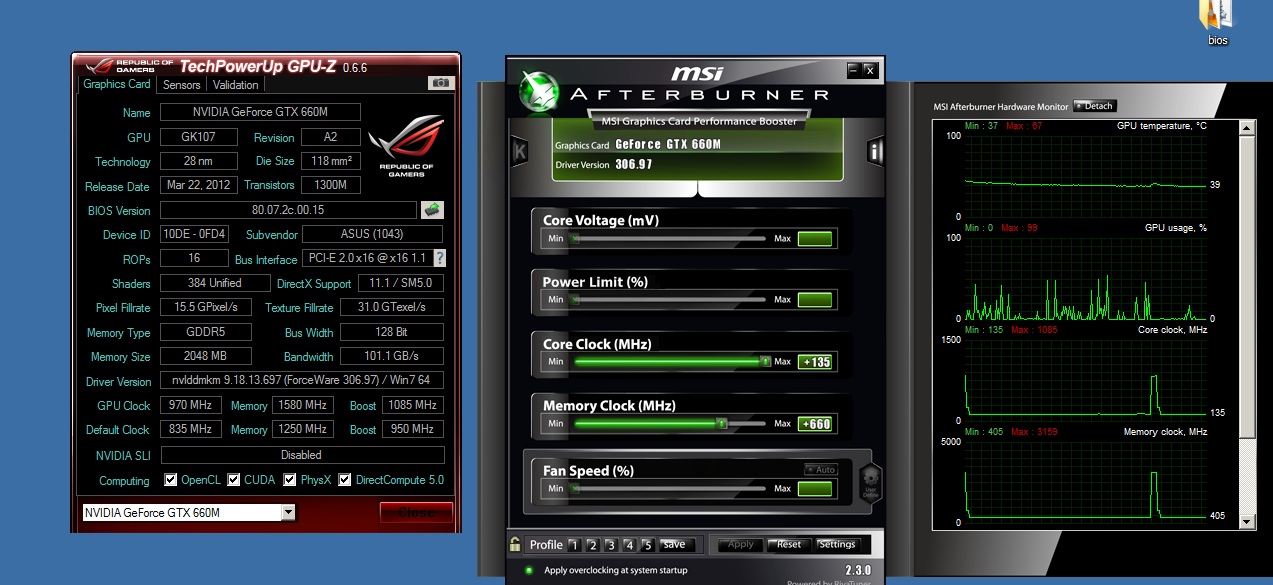Toggle the DirectCompute 5.0 checkbox
This screenshot has height=585, width=1273.
click(345, 480)
